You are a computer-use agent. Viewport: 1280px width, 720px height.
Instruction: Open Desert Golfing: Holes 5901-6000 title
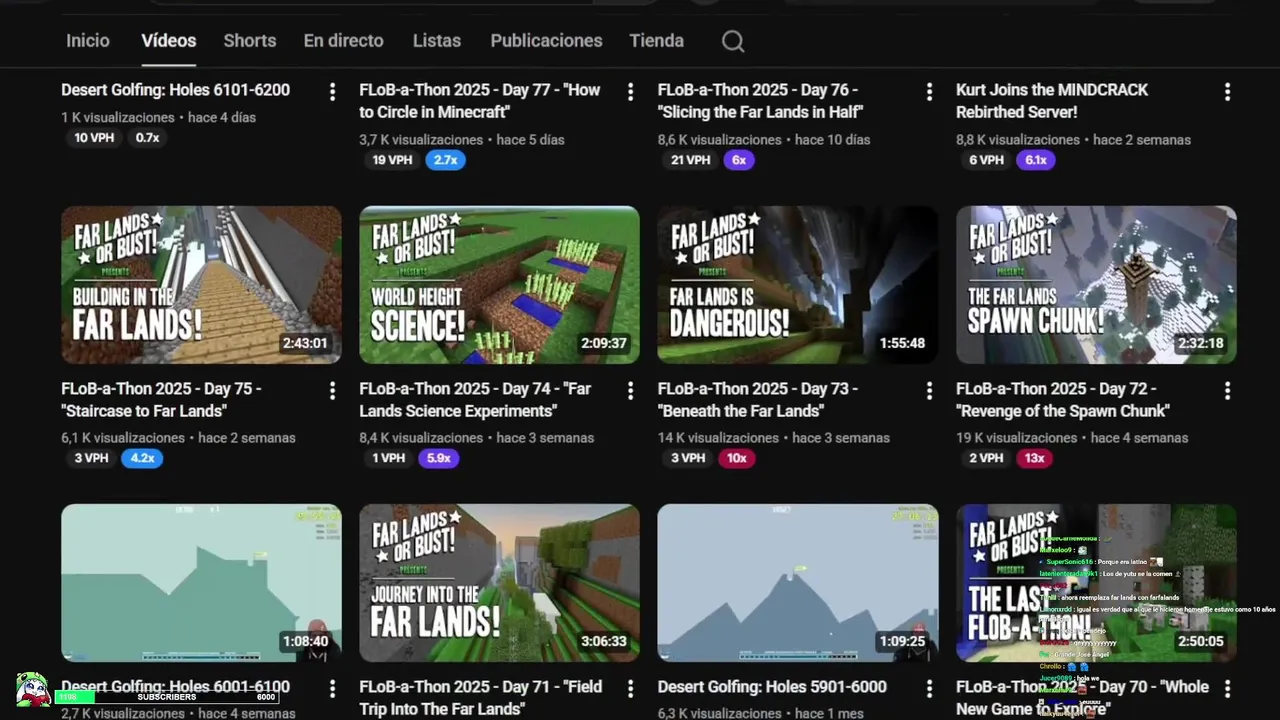[772, 687]
